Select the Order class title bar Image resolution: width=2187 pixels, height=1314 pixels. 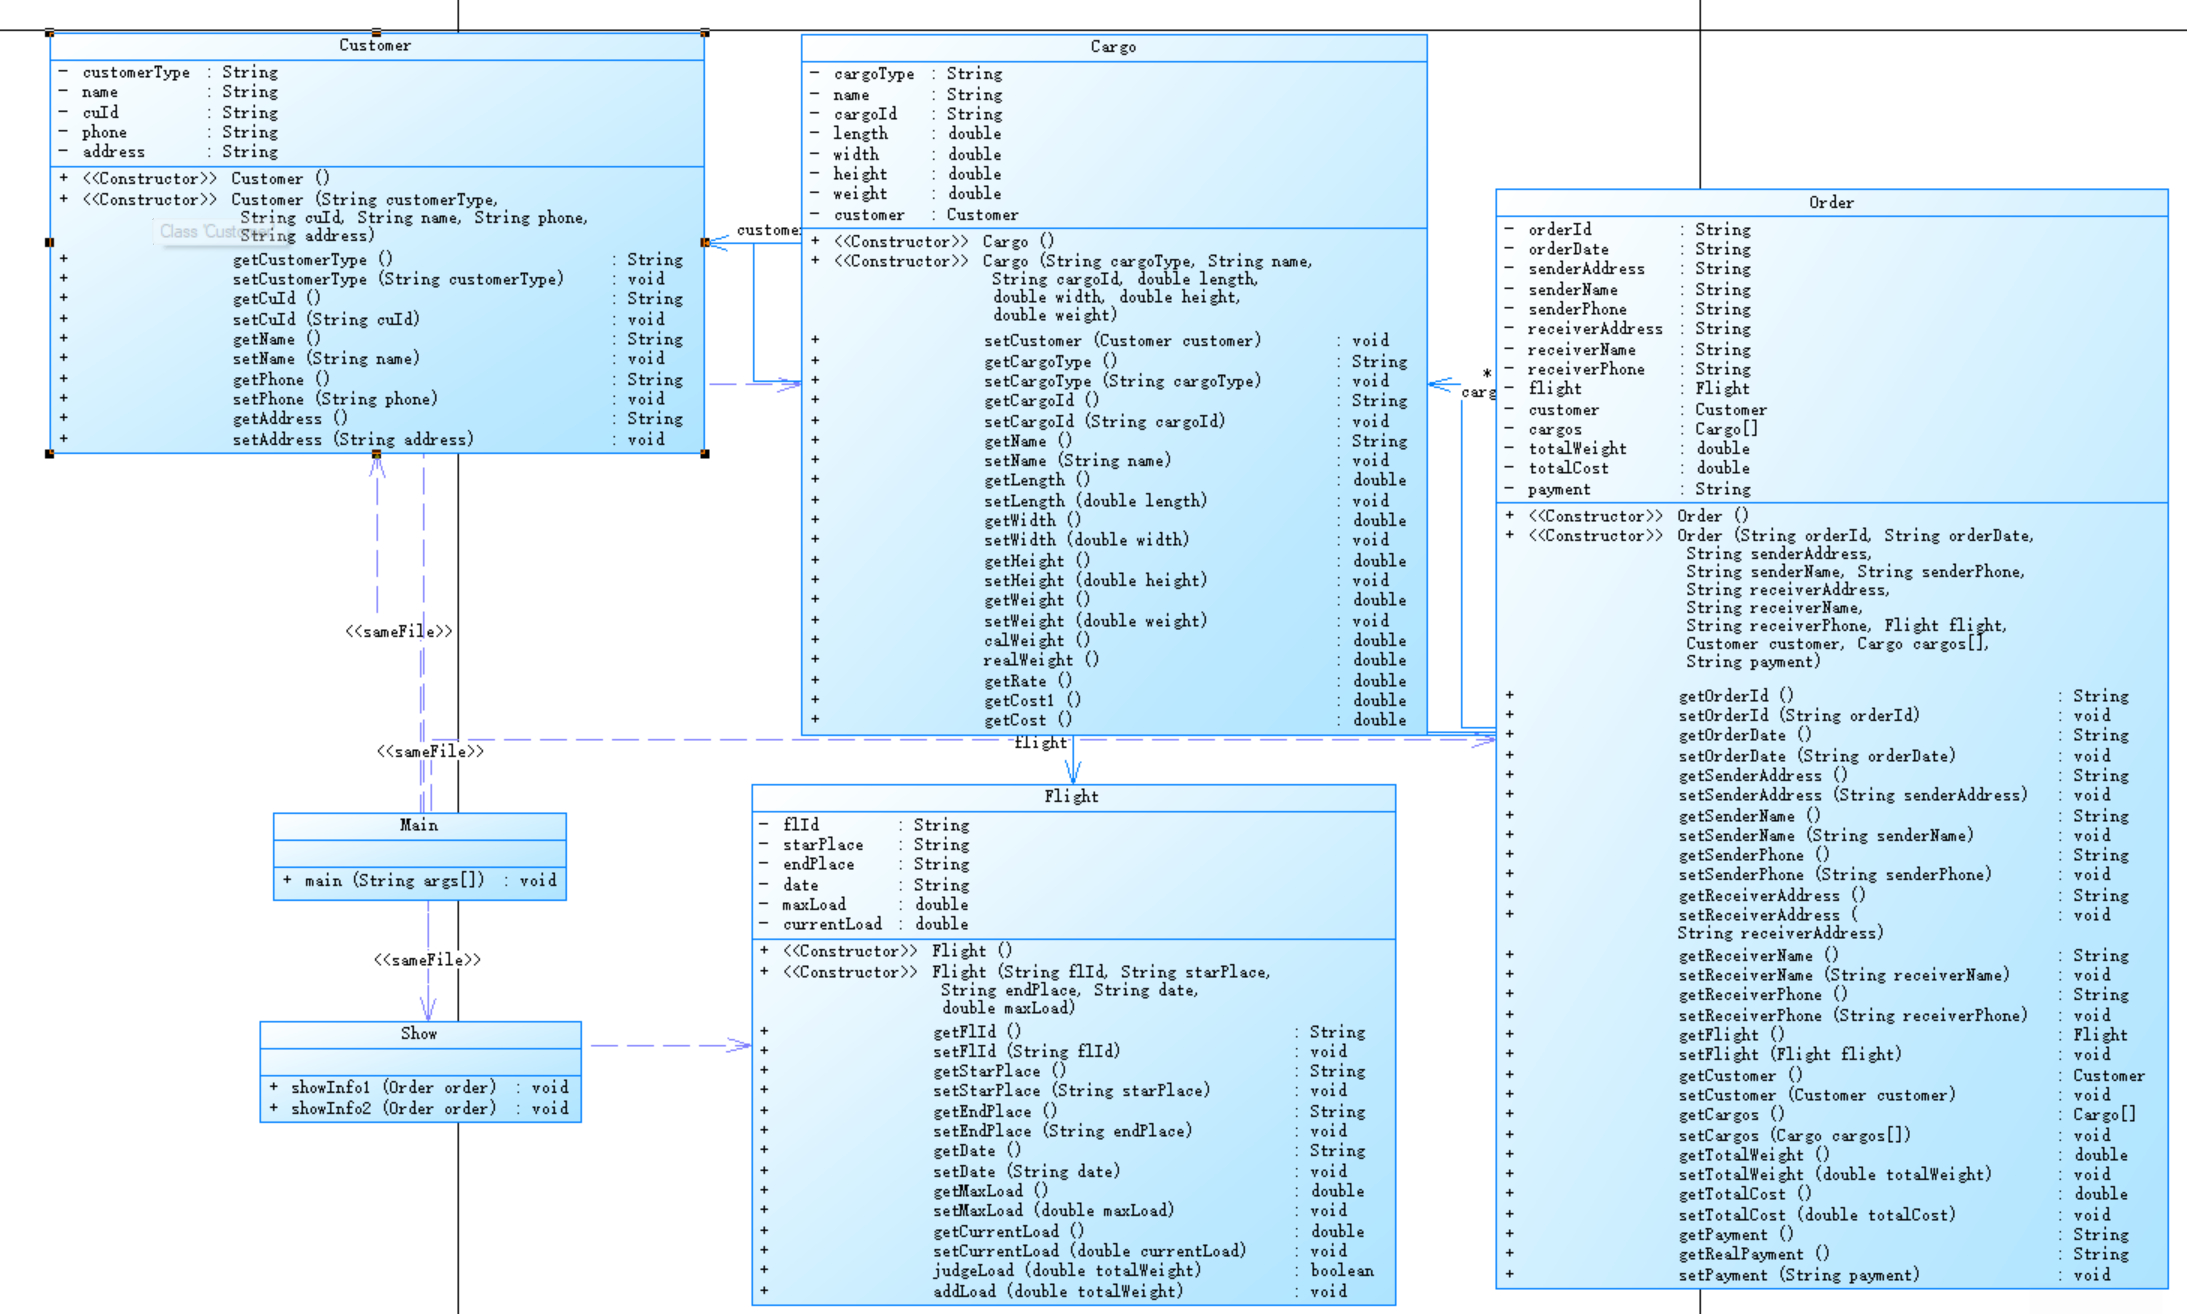1831,203
